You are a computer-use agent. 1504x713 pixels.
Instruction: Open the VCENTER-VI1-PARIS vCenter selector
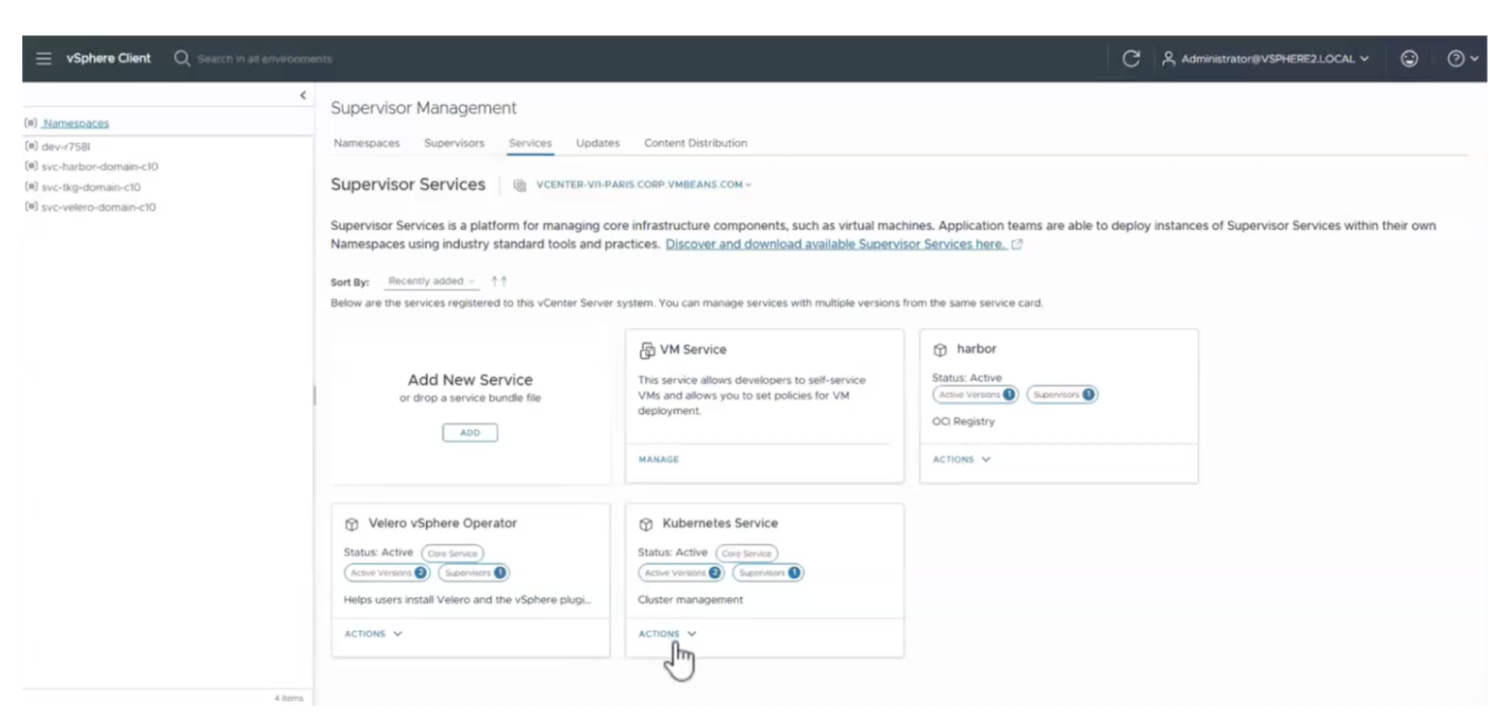click(644, 185)
